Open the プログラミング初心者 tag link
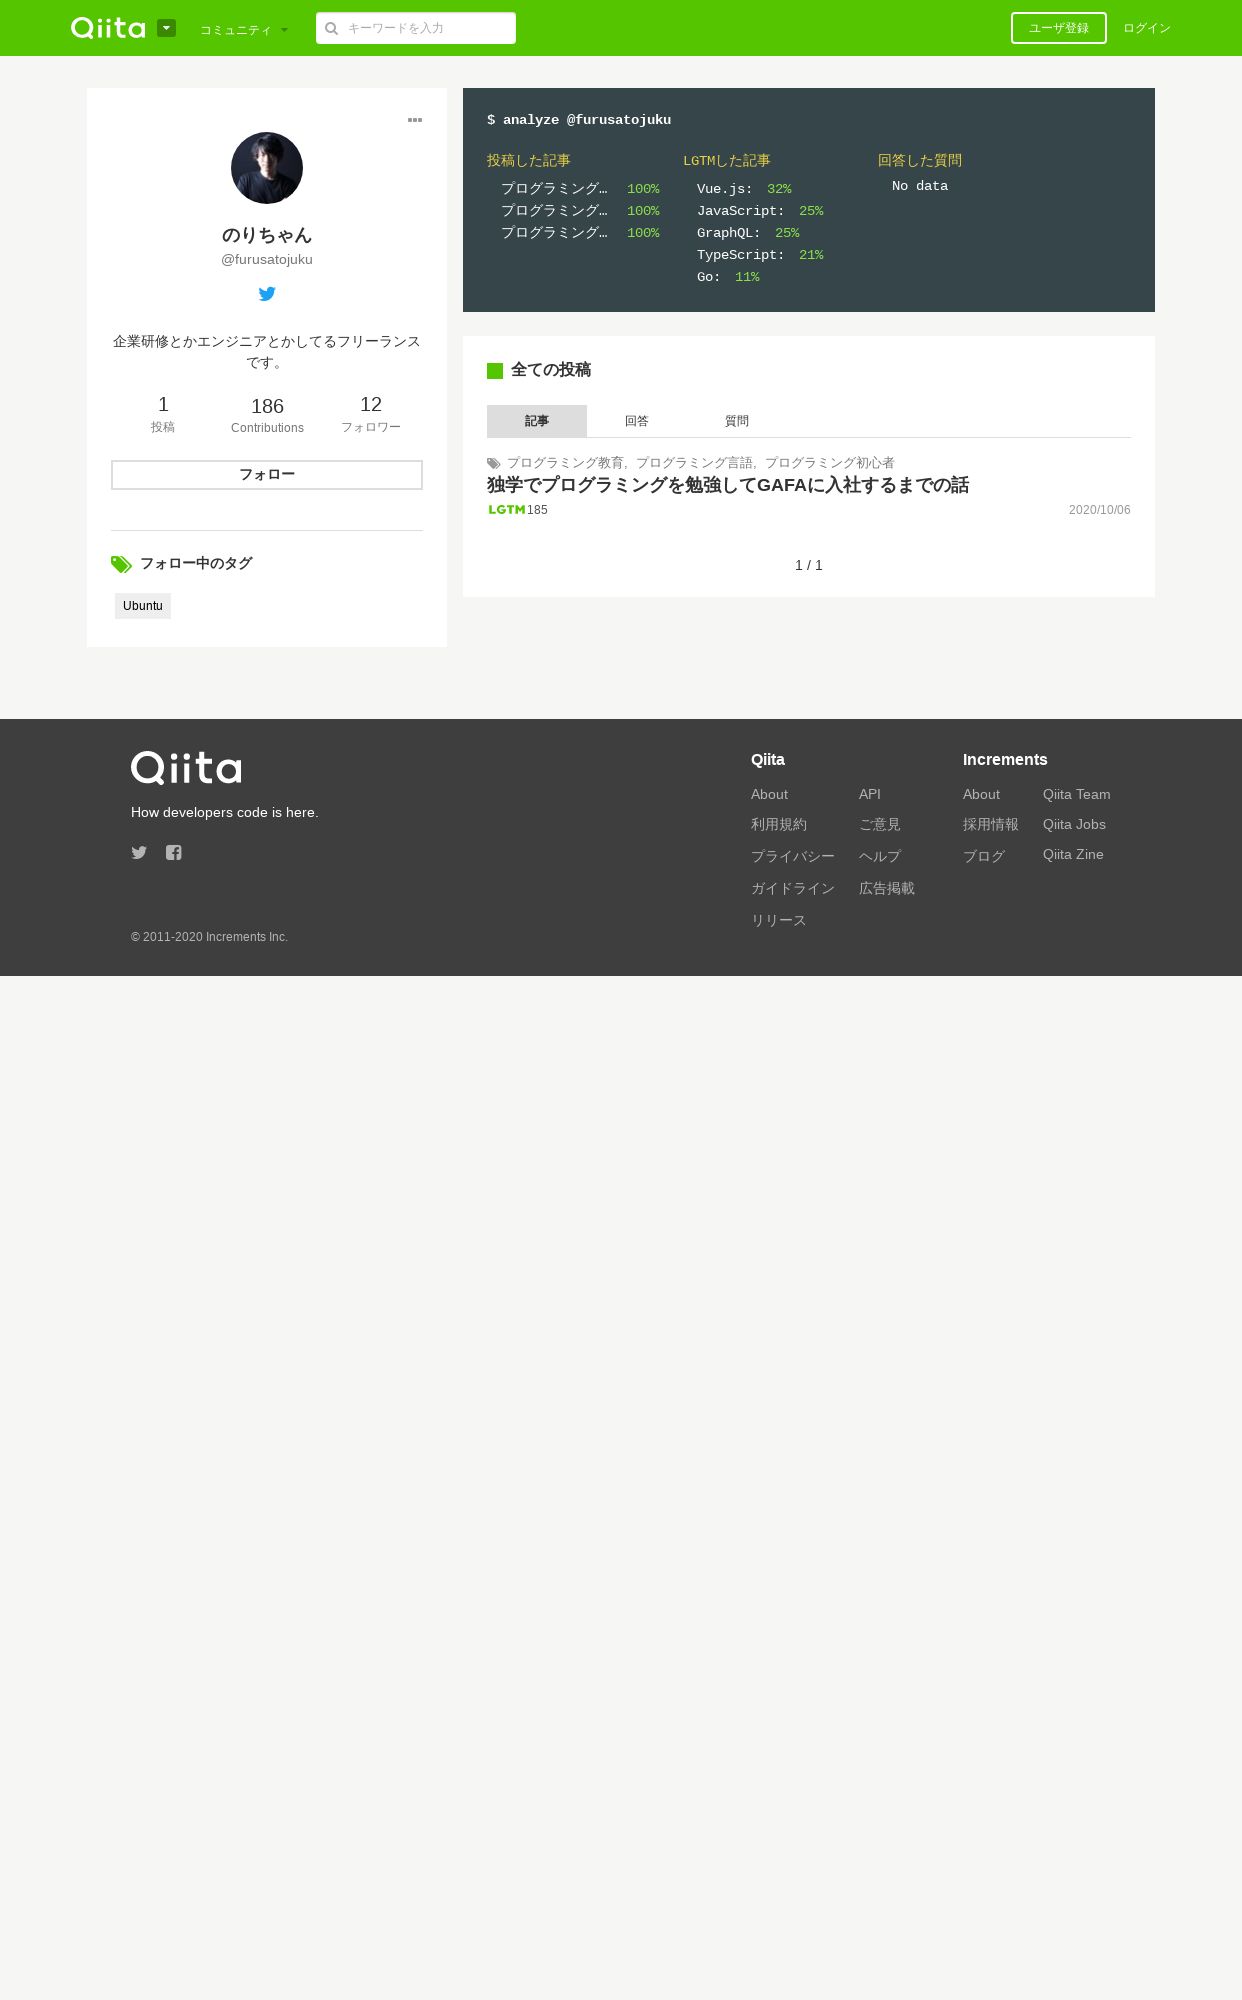Image resolution: width=1242 pixels, height=2000 pixels. (830, 463)
